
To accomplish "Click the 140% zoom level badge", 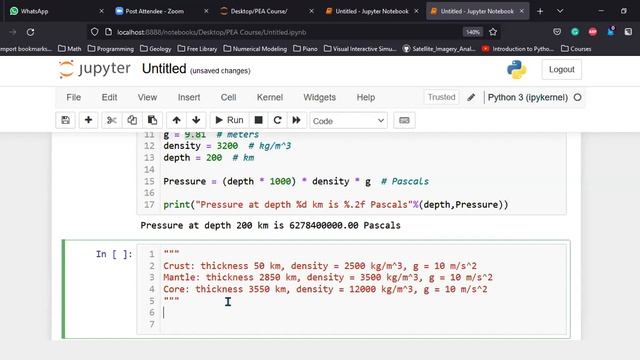I will [x=473, y=32].
